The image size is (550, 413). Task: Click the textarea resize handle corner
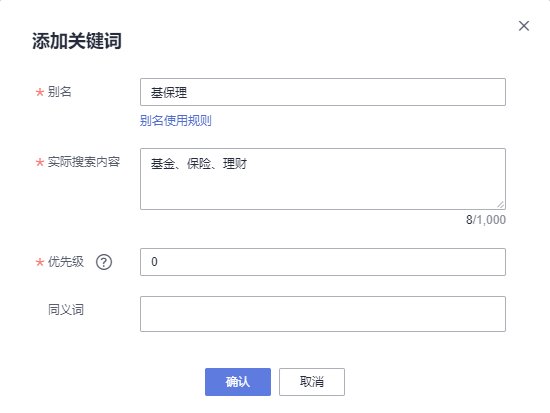501,205
